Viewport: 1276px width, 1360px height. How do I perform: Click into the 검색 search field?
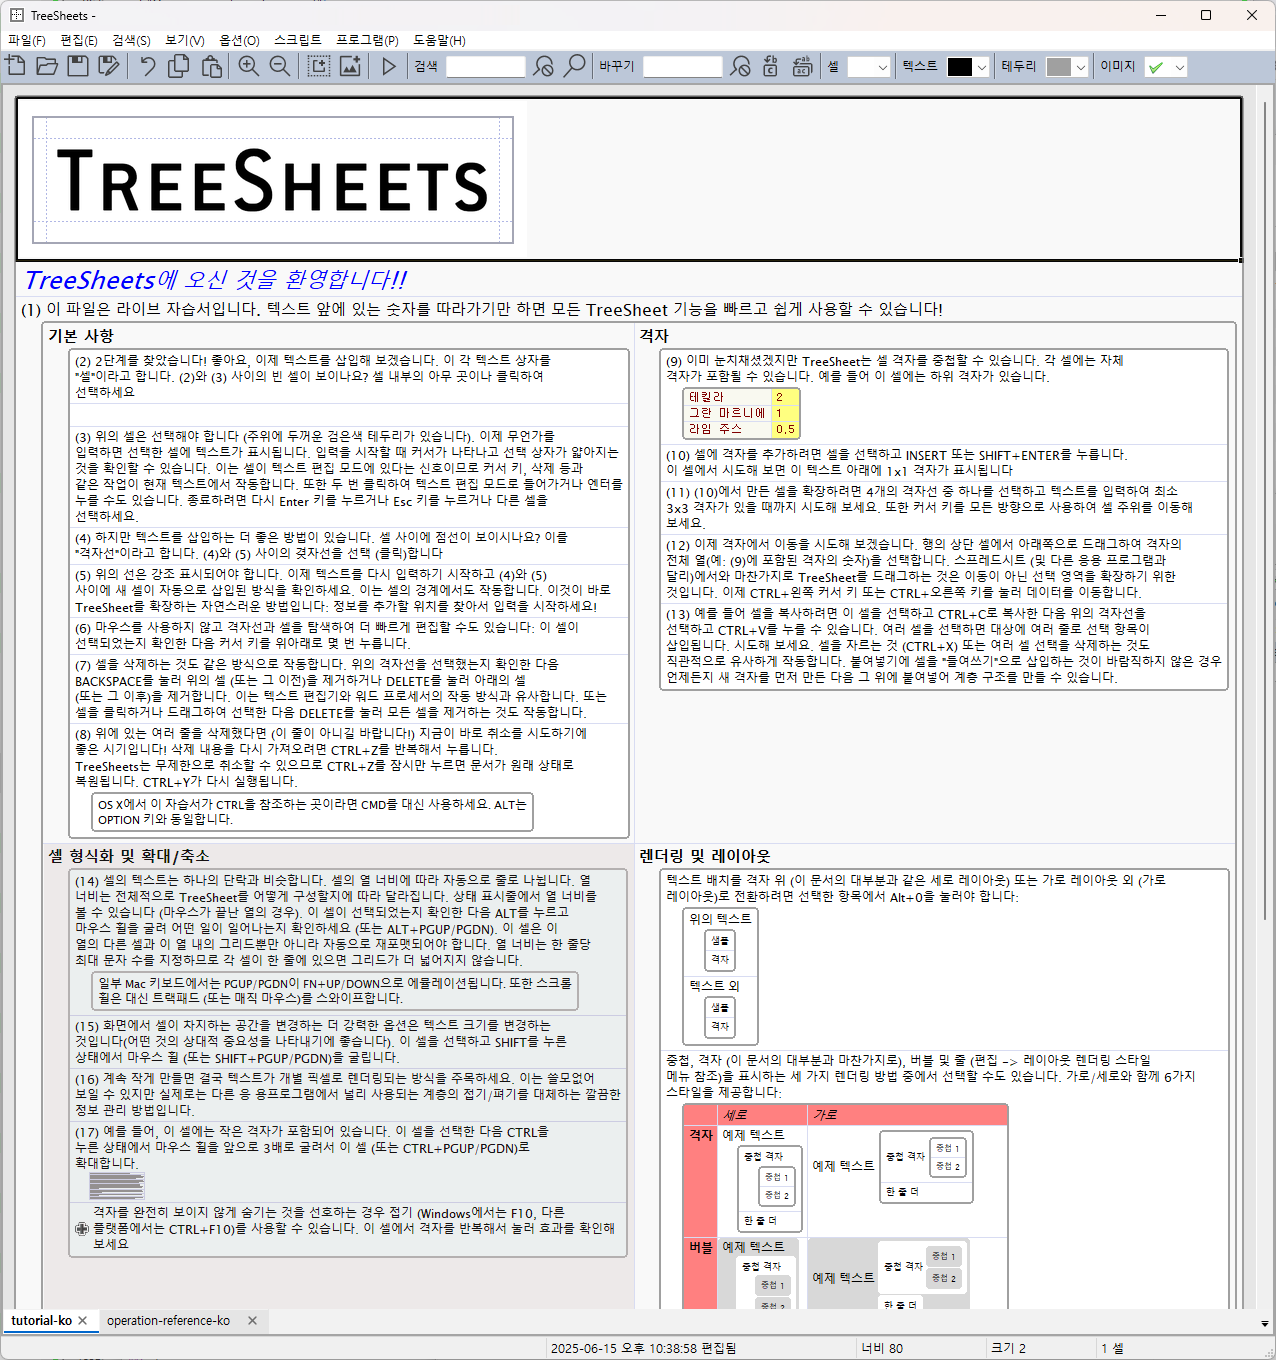(x=485, y=66)
